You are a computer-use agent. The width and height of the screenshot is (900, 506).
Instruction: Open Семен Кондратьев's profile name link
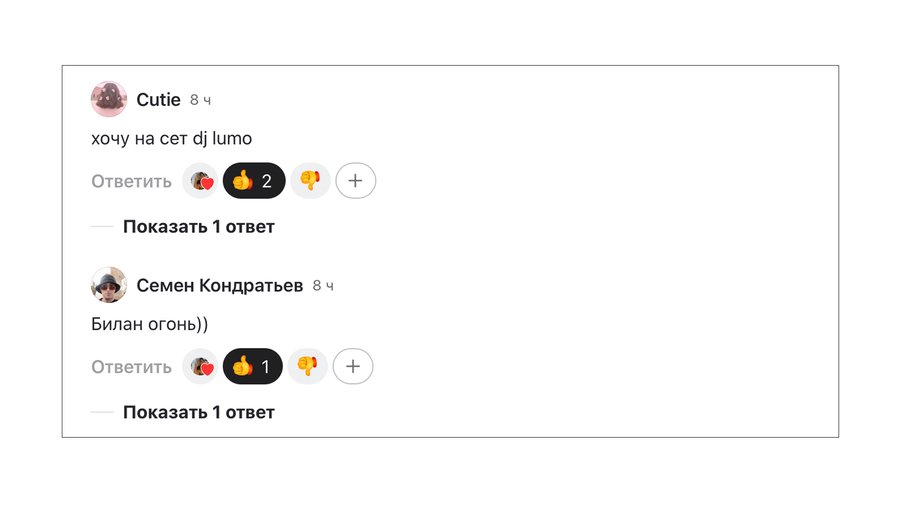point(219,286)
